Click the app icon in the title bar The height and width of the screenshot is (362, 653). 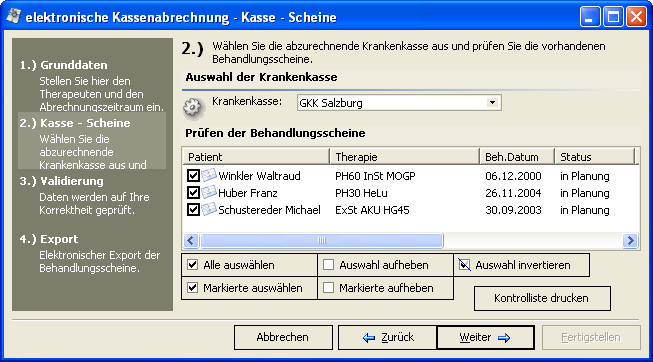(x=14, y=16)
